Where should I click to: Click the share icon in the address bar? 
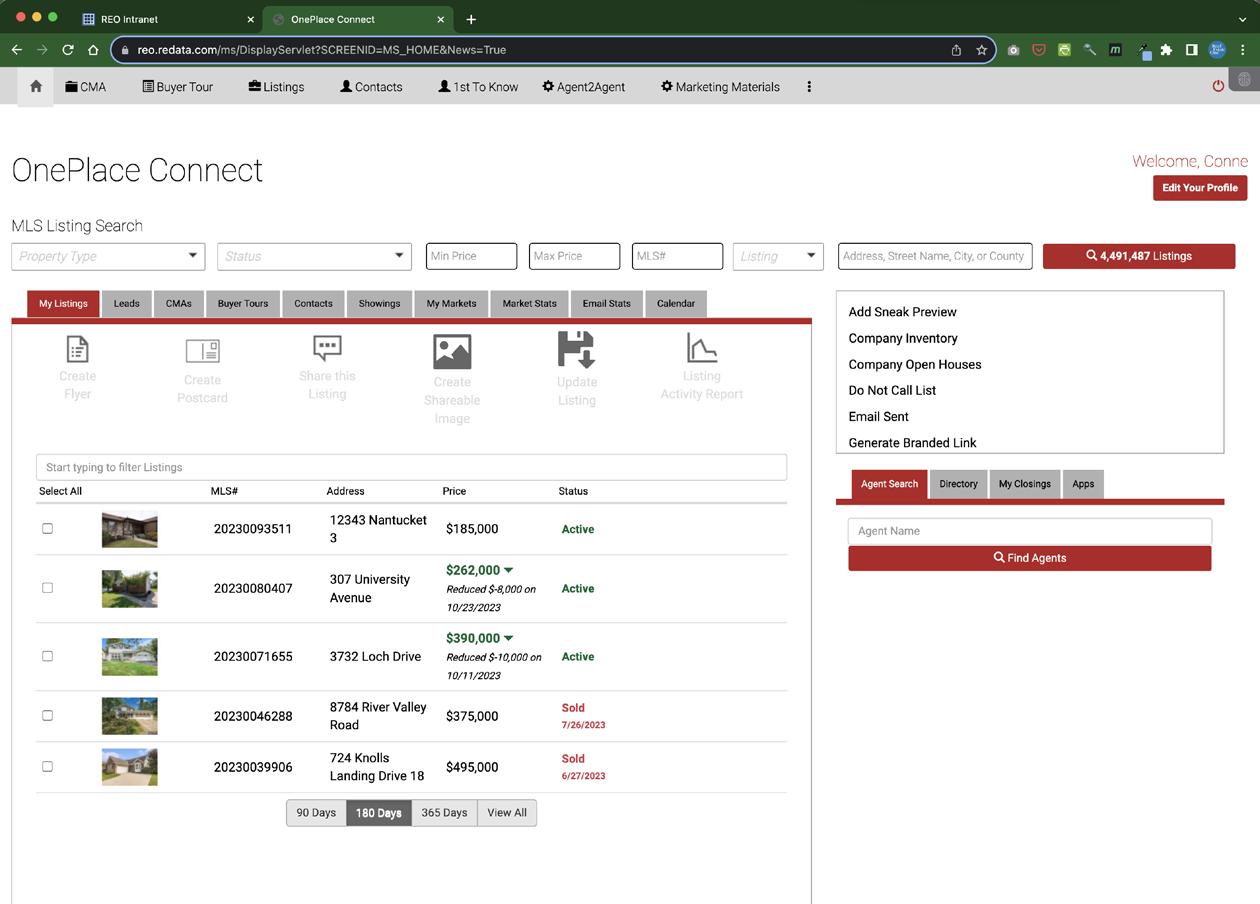(x=956, y=50)
